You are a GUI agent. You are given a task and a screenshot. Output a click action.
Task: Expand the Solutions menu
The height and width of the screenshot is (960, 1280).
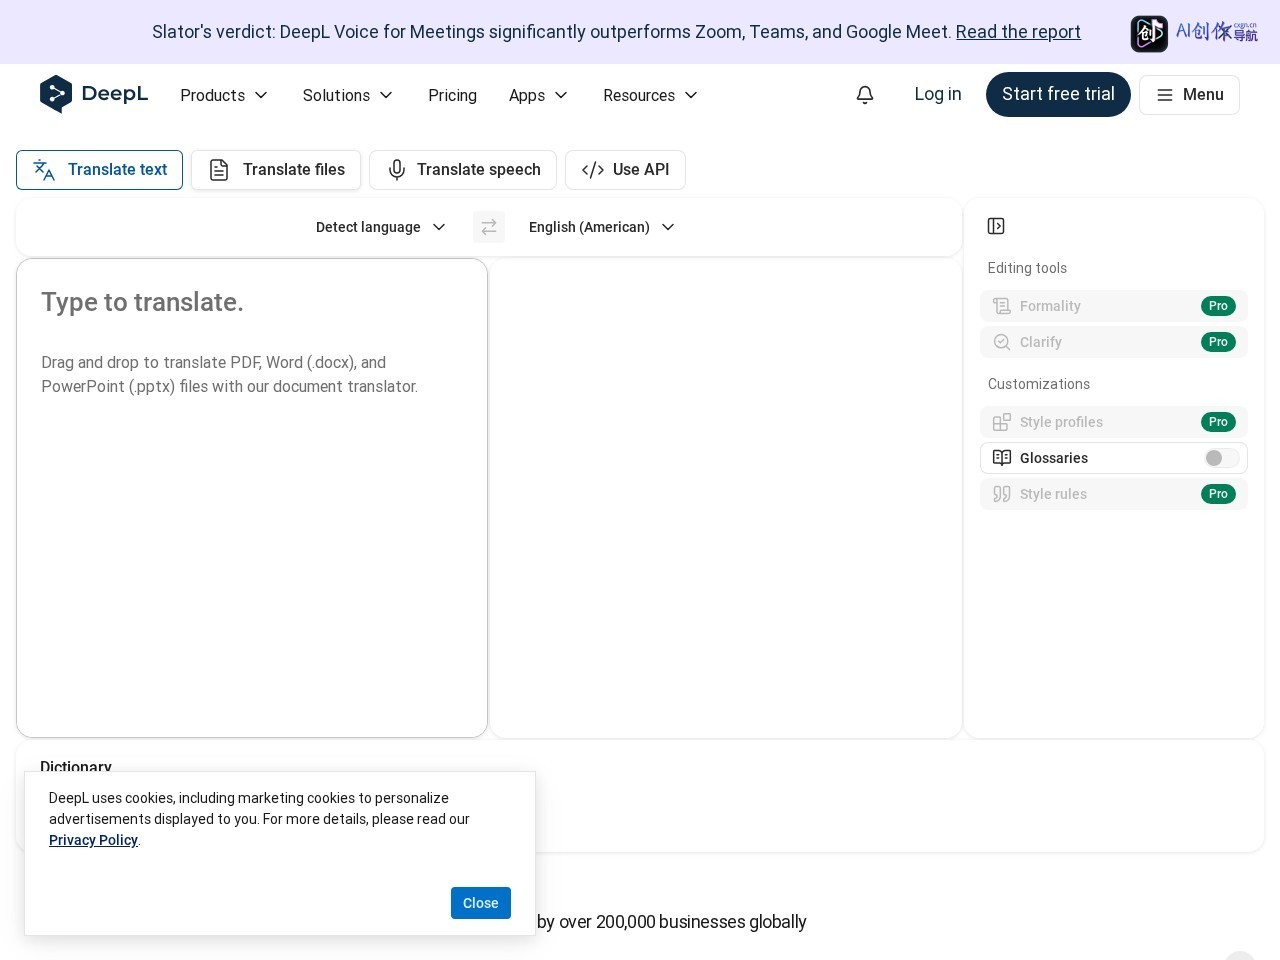(x=348, y=95)
